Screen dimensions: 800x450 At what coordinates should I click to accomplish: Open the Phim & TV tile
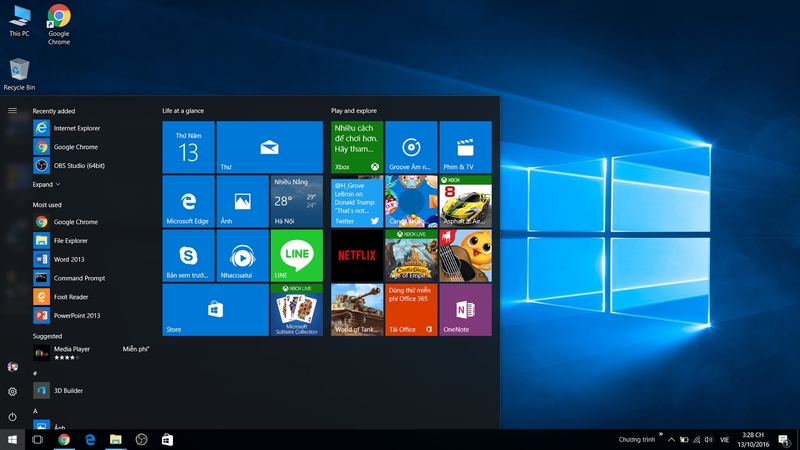pyautogui.click(x=465, y=147)
